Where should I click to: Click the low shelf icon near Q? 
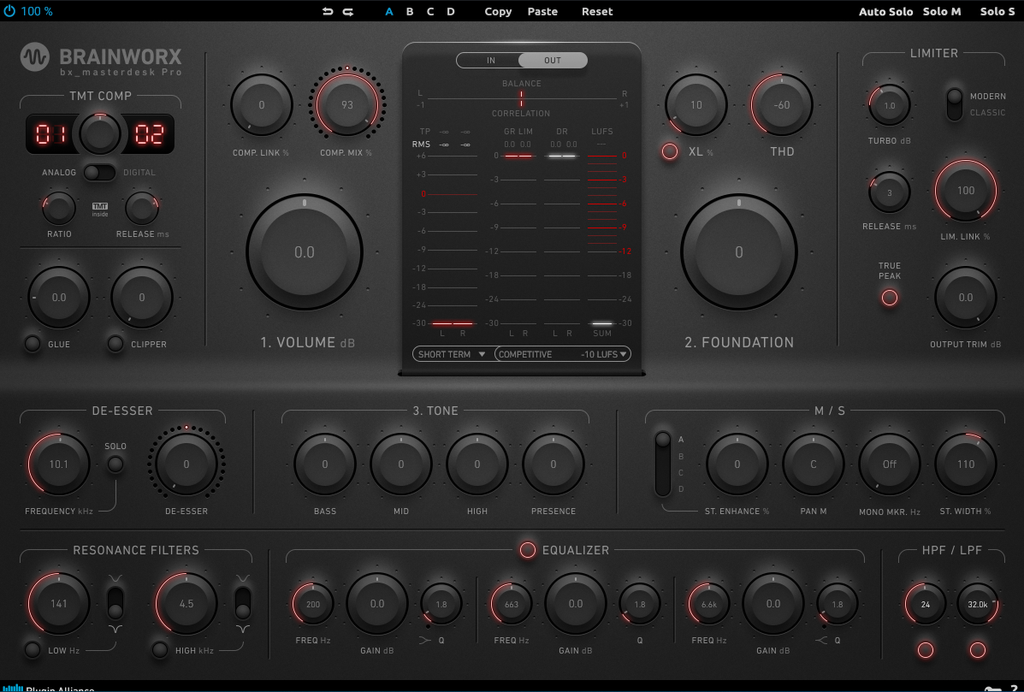pyautogui.click(x=425, y=640)
